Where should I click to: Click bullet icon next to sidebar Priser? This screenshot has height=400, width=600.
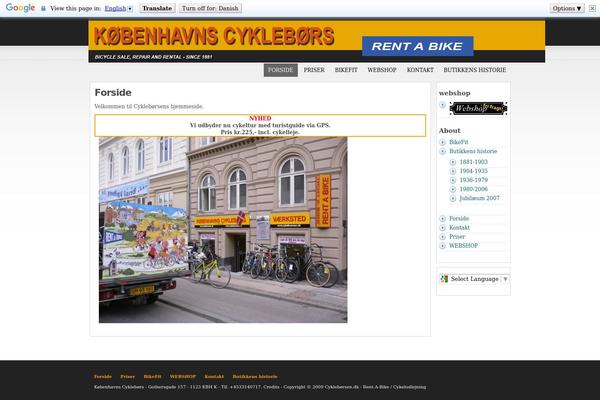(442, 237)
